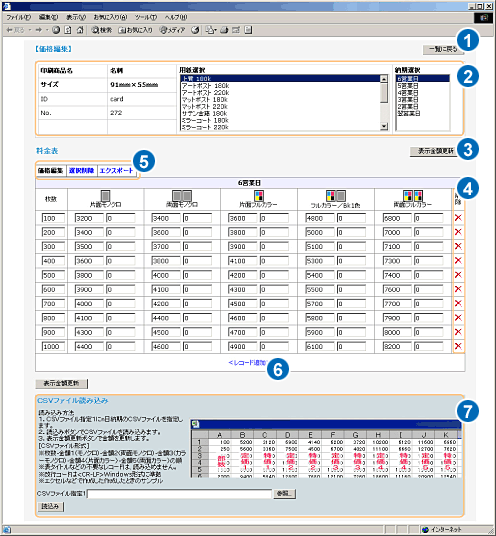Click the price field showing 8200
The width and height of the screenshot is (496, 536).
click(397, 346)
